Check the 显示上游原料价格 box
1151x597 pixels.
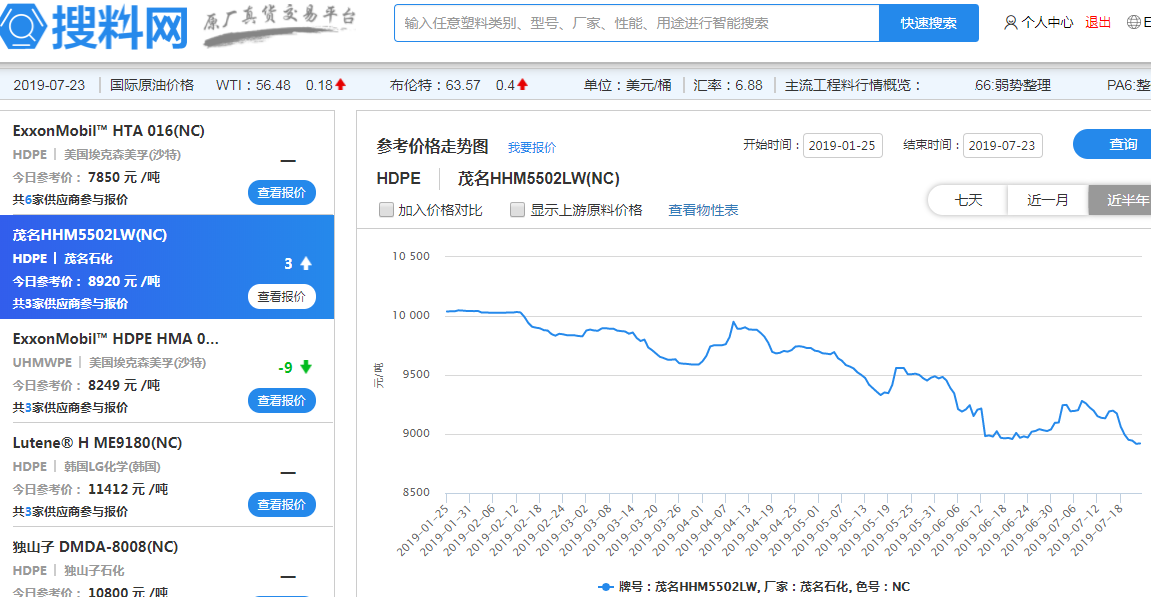pos(517,210)
